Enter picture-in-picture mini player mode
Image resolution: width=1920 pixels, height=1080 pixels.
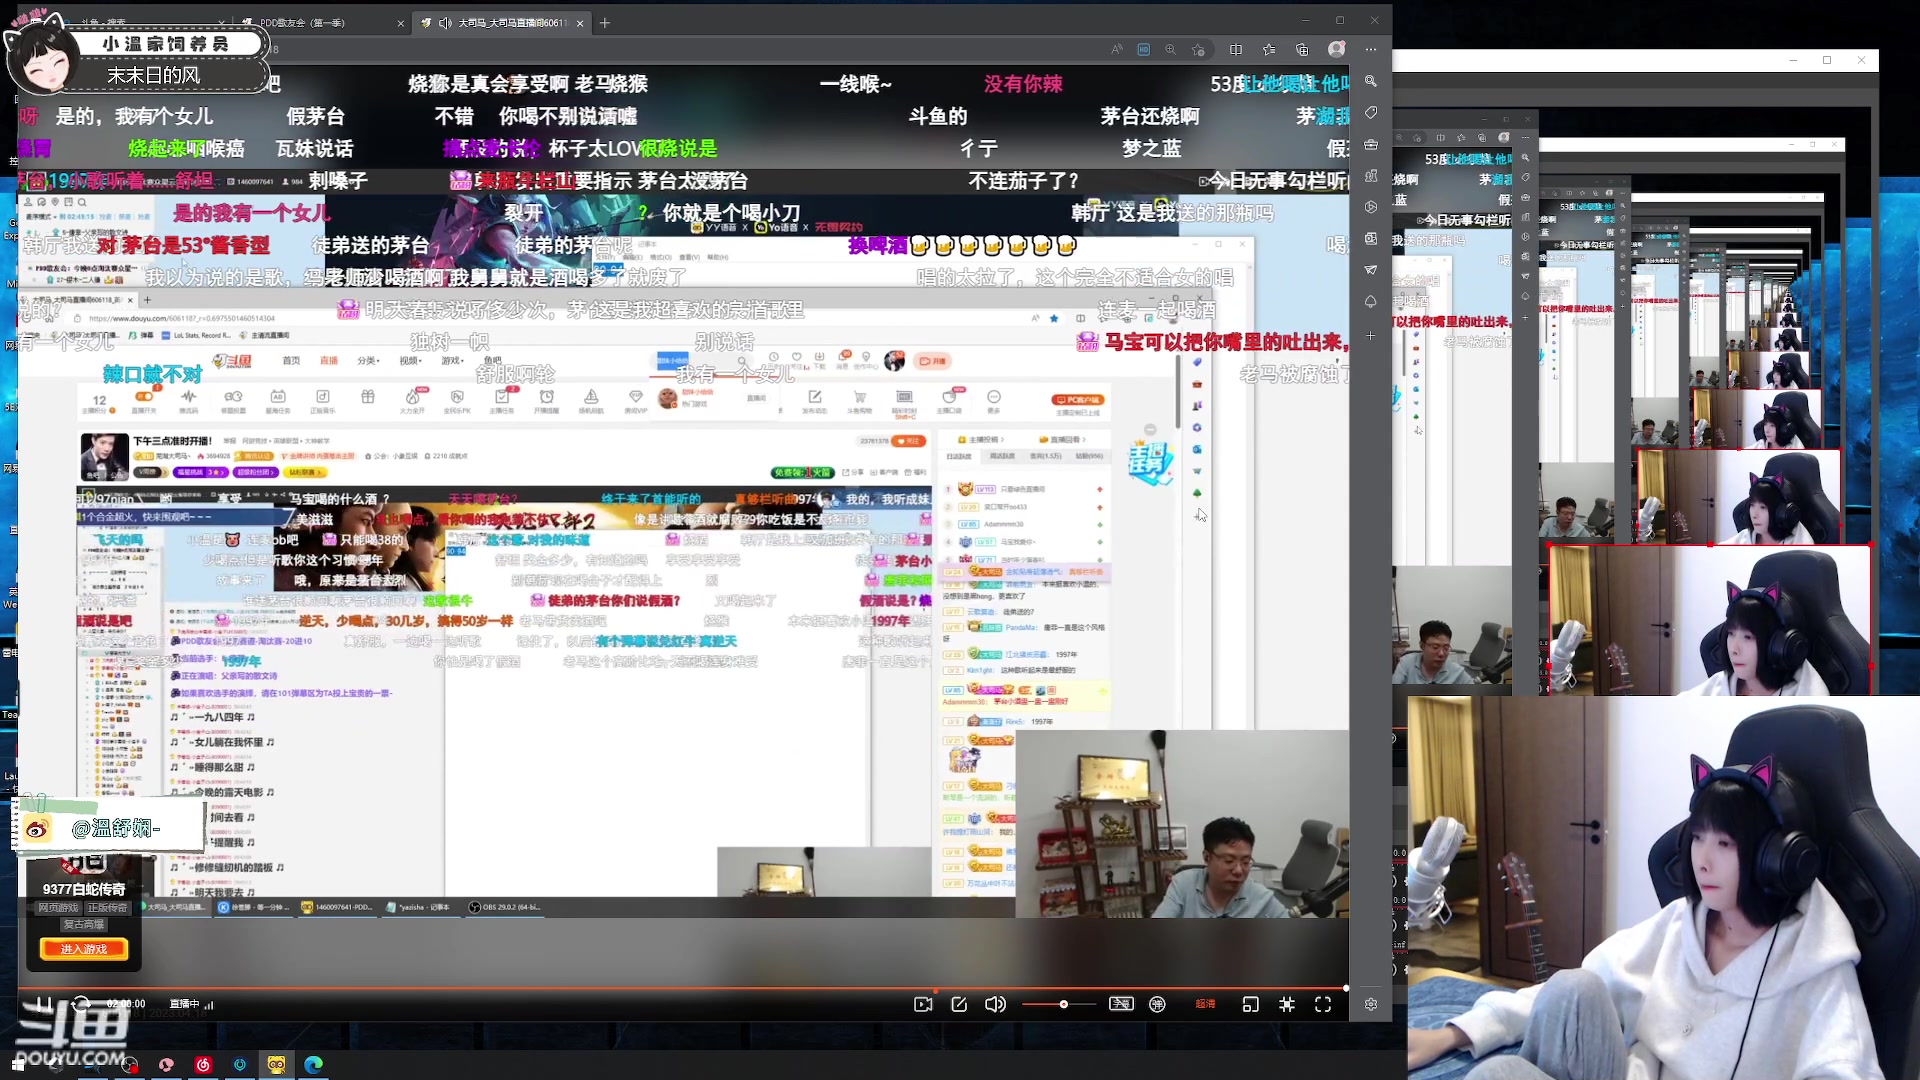pyautogui.click(x=1250, y=1004)
